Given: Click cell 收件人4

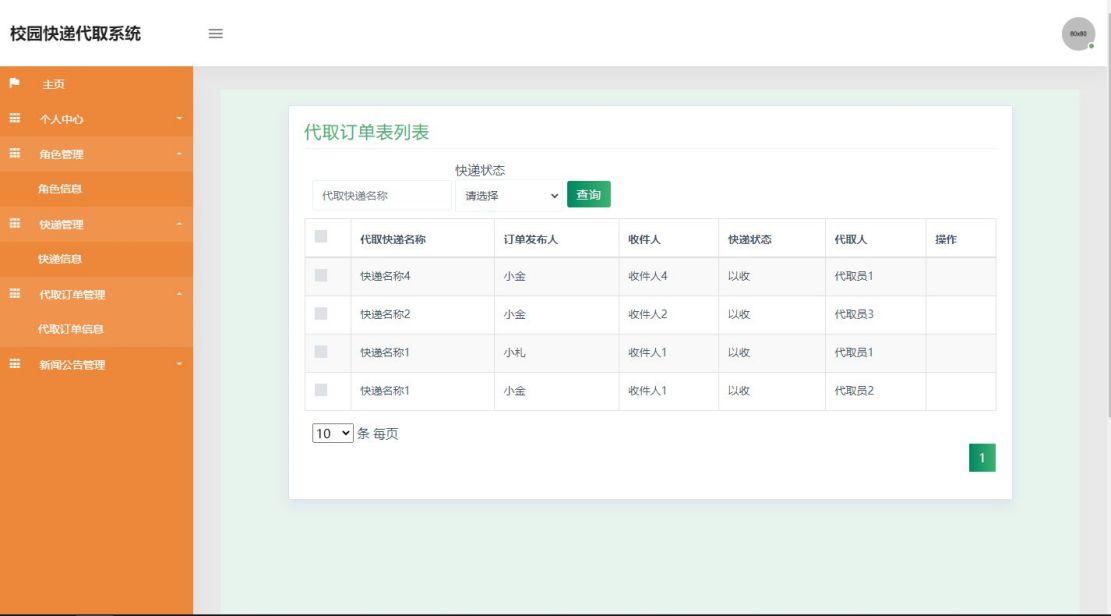Looking at the screenshot, I should tap(648, 276).
